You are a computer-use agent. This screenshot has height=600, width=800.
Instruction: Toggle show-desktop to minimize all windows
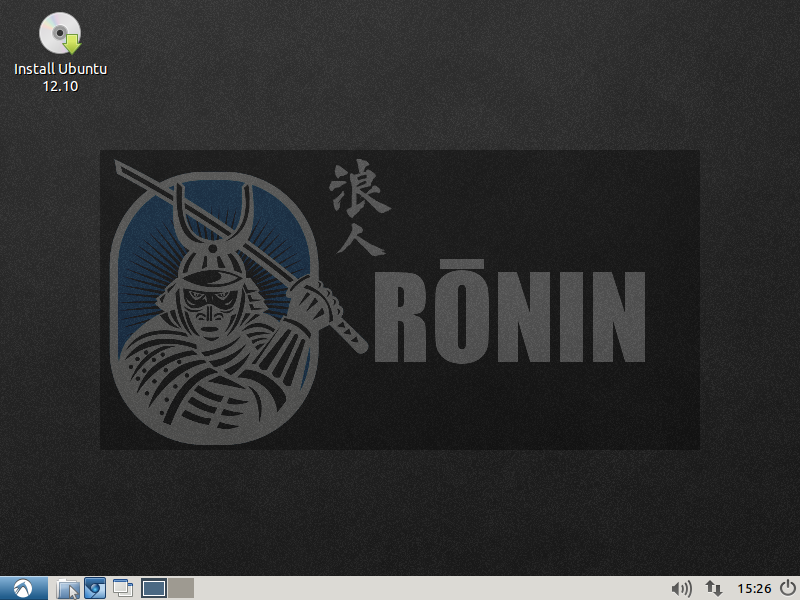121,588
